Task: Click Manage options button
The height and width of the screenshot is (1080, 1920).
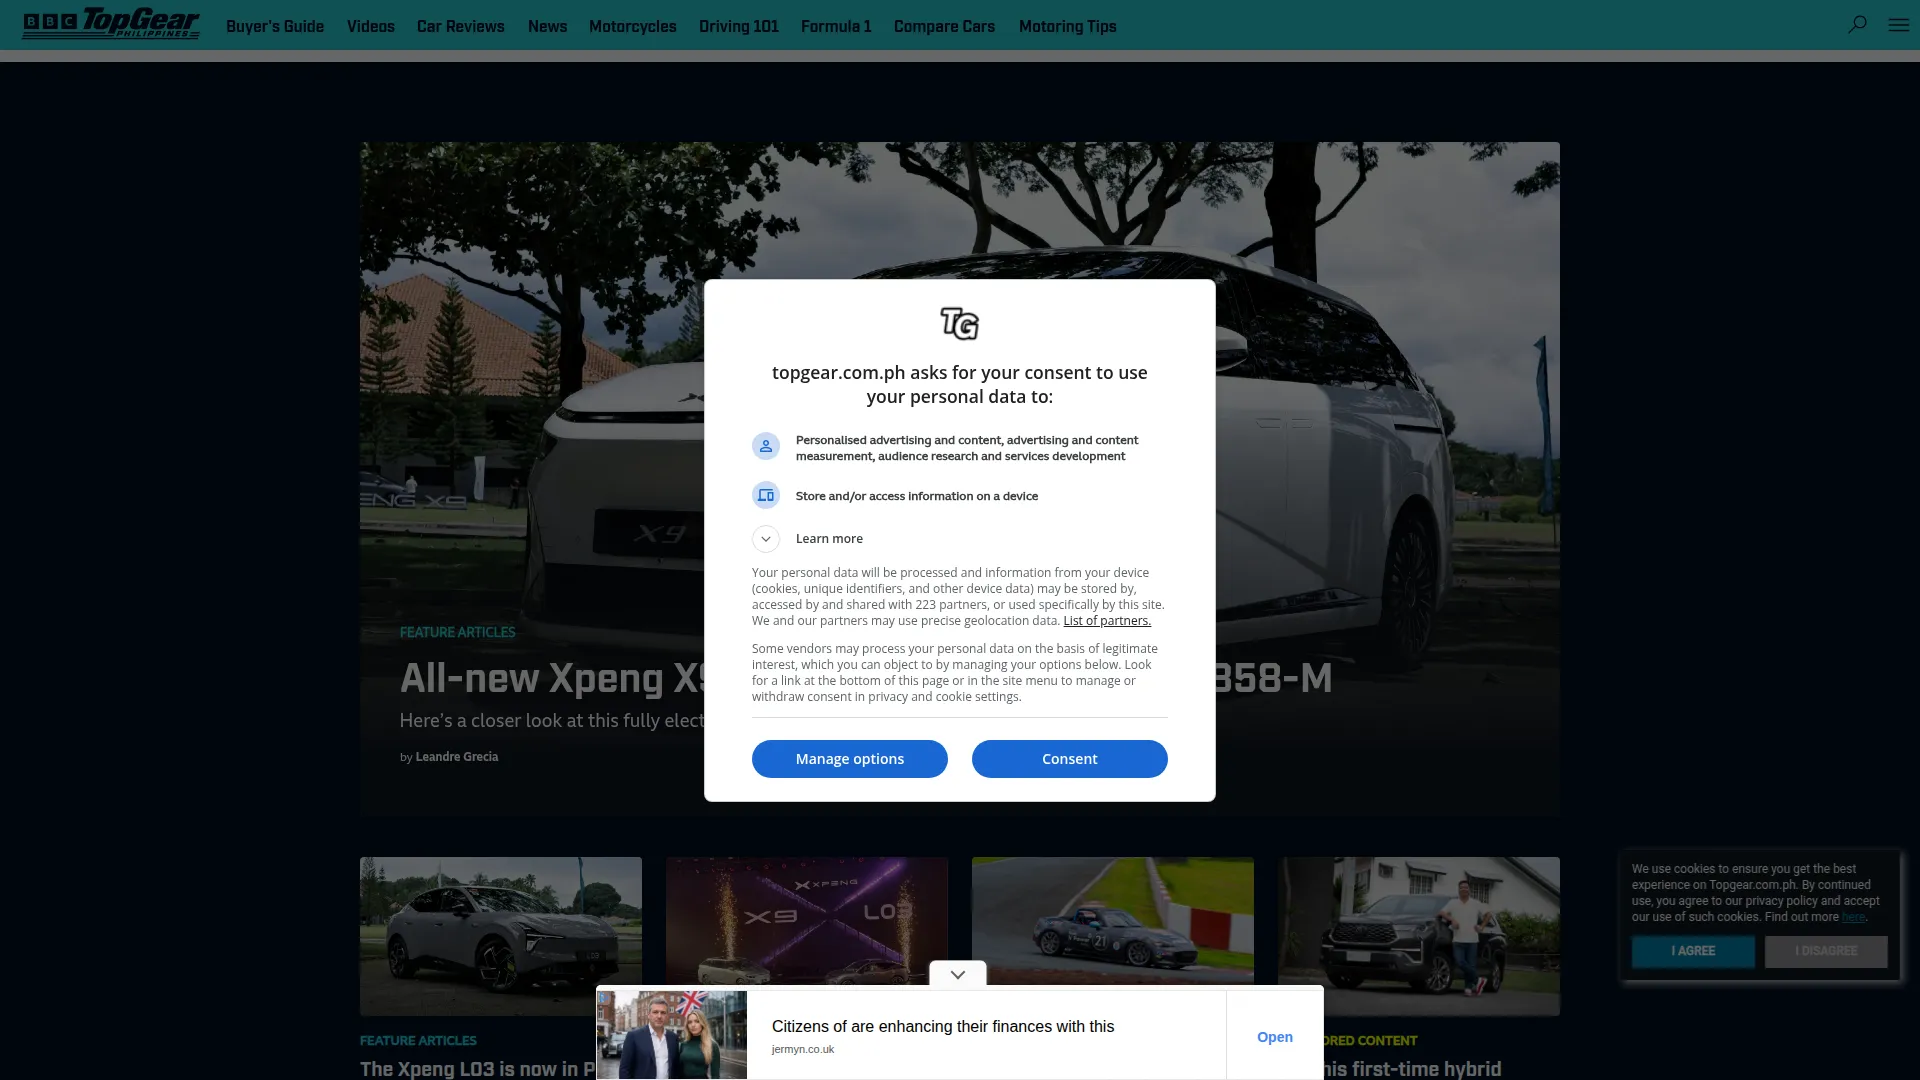Action: click(x=850, y=759)
